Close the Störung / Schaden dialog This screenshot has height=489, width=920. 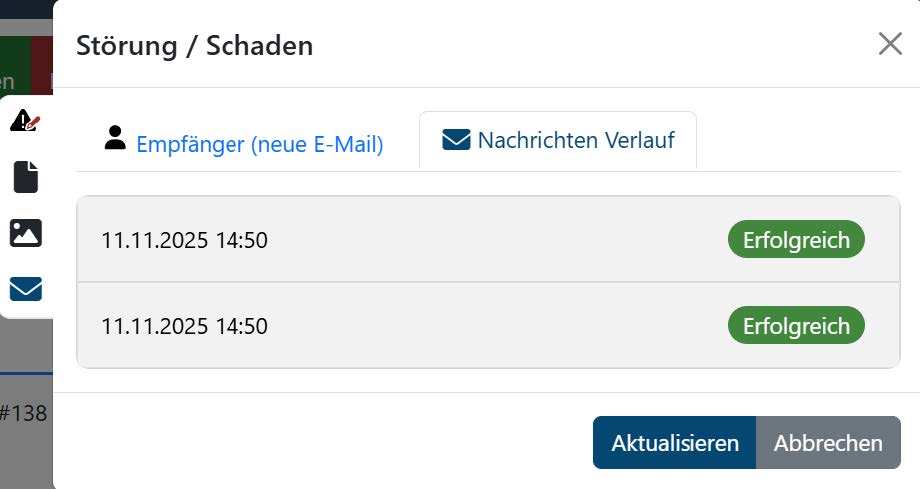pyautogui.click(x=889, y=44)
